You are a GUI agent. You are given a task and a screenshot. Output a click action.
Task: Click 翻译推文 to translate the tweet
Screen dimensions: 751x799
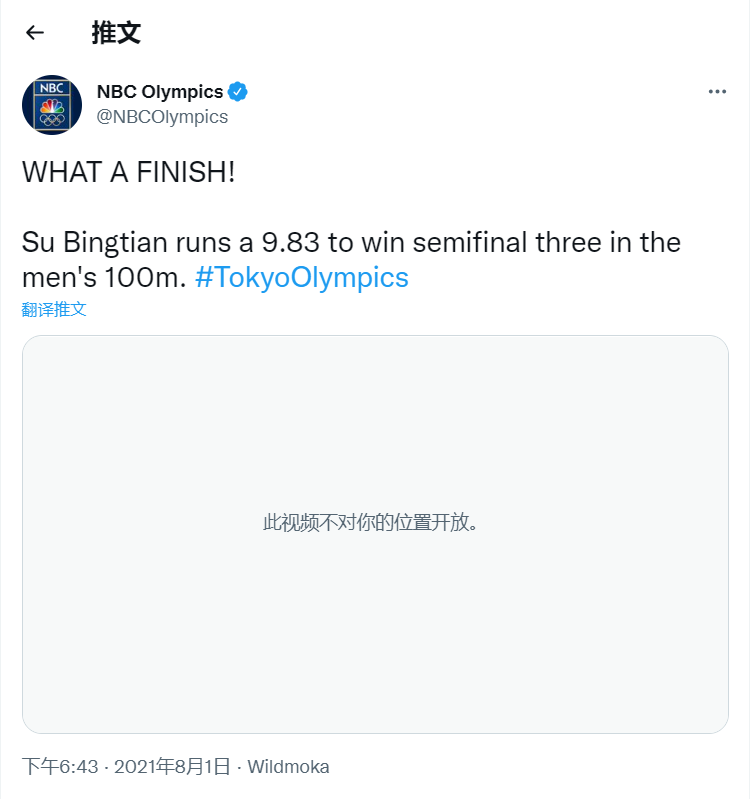pos(54,309)
